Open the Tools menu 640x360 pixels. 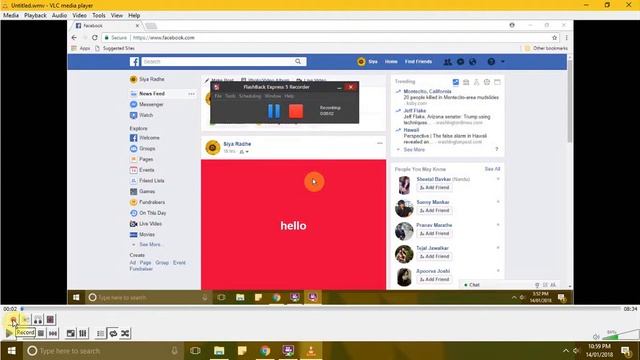click(99, 15)
